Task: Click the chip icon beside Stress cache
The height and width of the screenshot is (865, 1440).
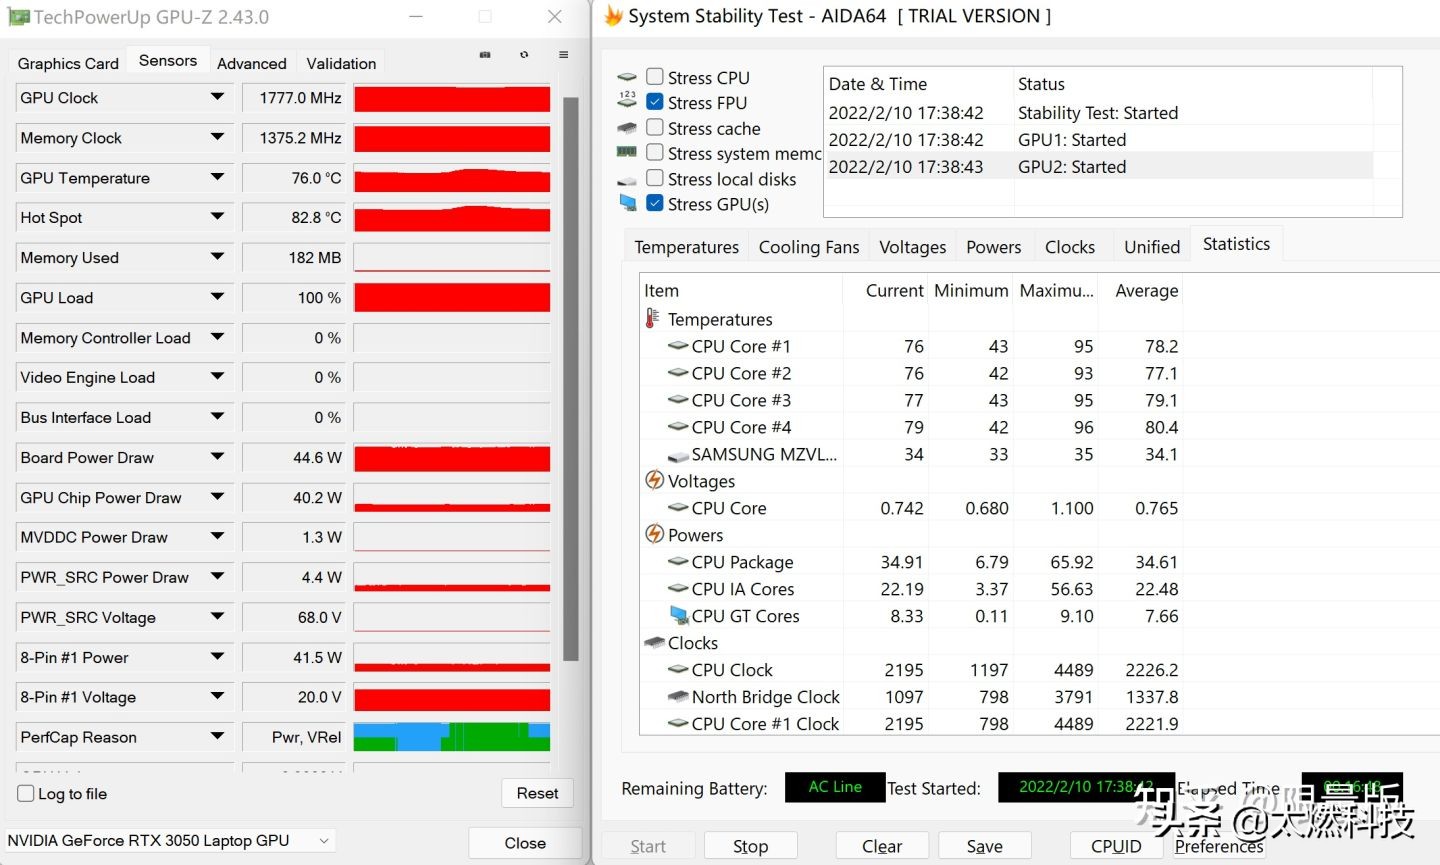Action: pyautogui.click(x=627, y=128)
